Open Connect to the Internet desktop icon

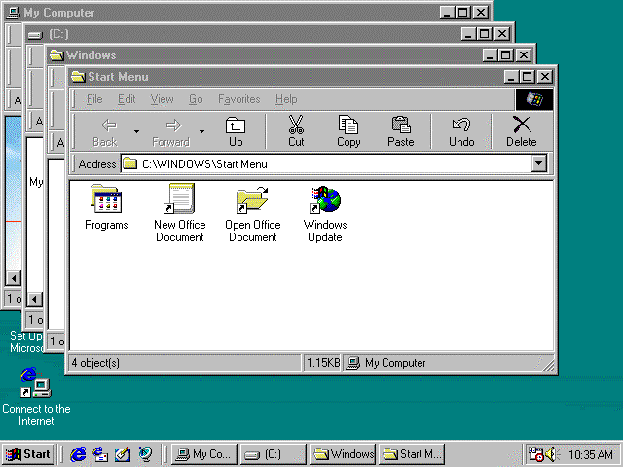(x=36, y=384)
